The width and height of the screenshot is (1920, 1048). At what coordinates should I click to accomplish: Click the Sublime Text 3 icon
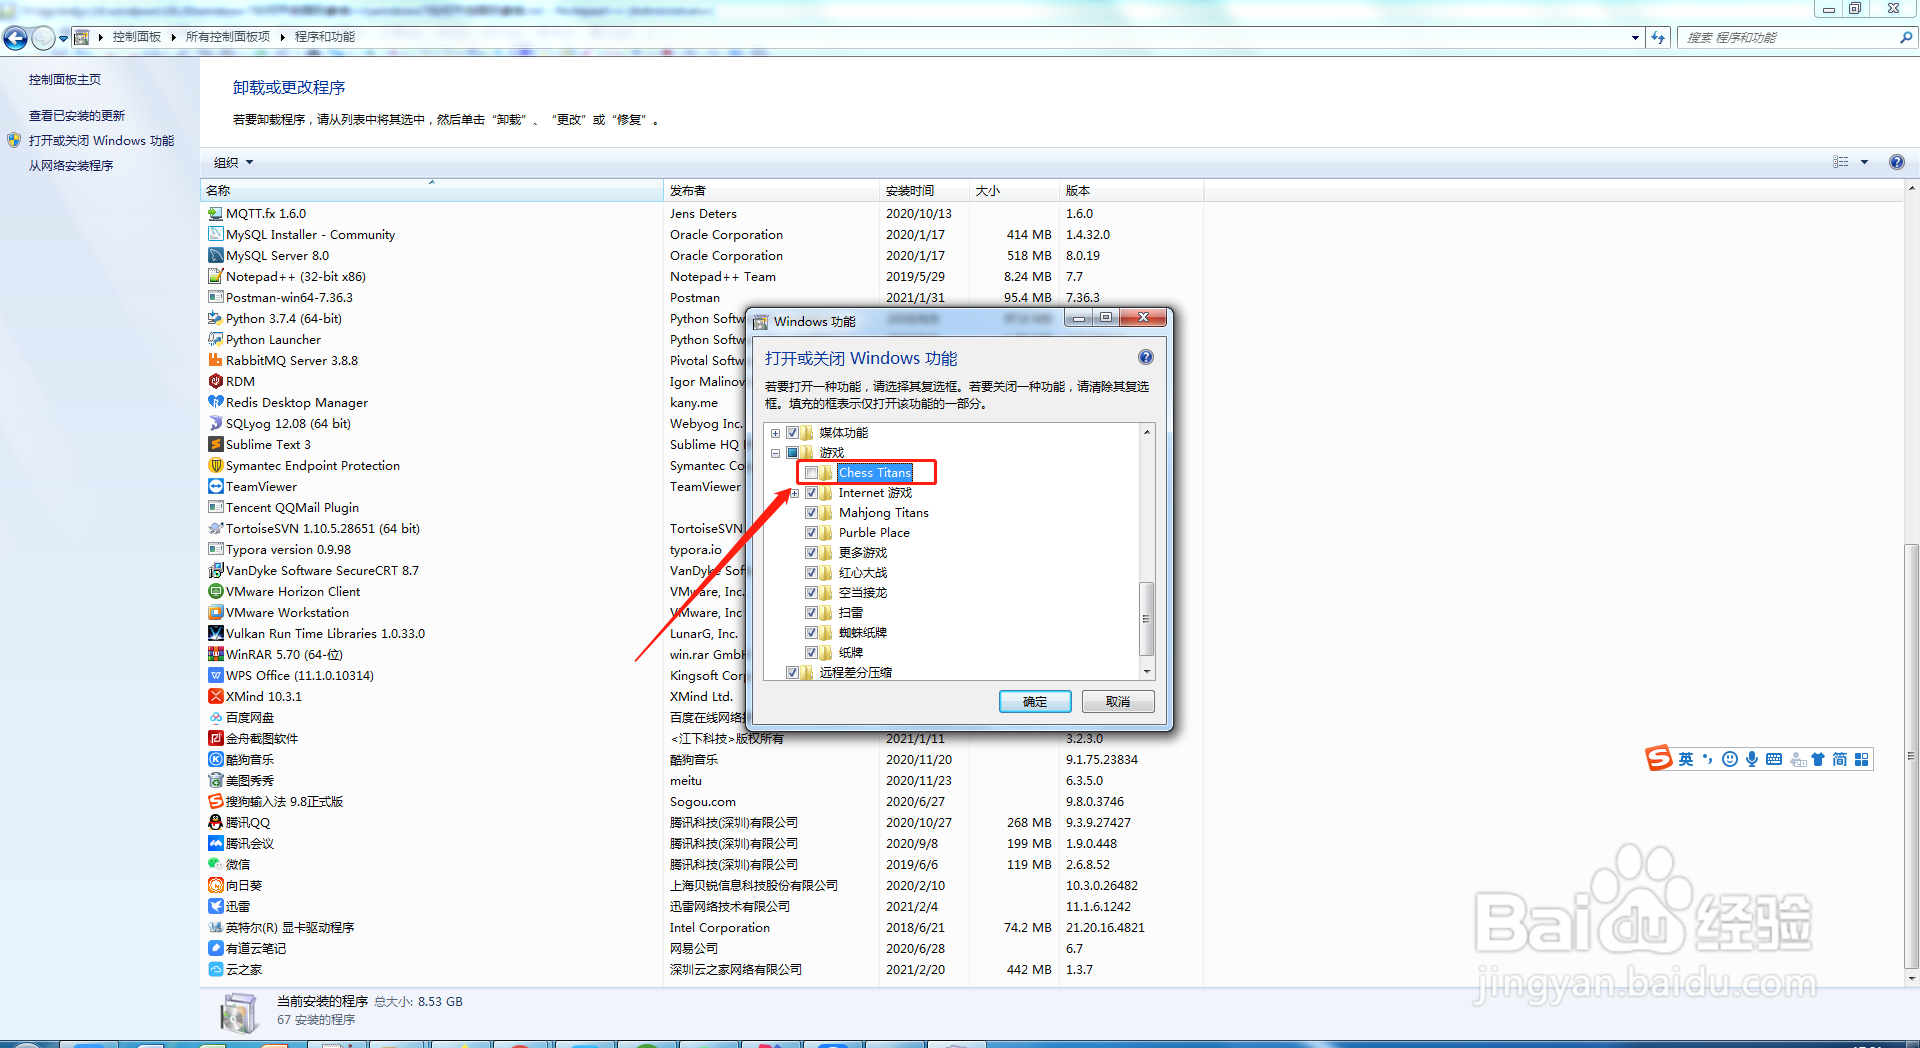pyautogui.click(x=215, y=445)
